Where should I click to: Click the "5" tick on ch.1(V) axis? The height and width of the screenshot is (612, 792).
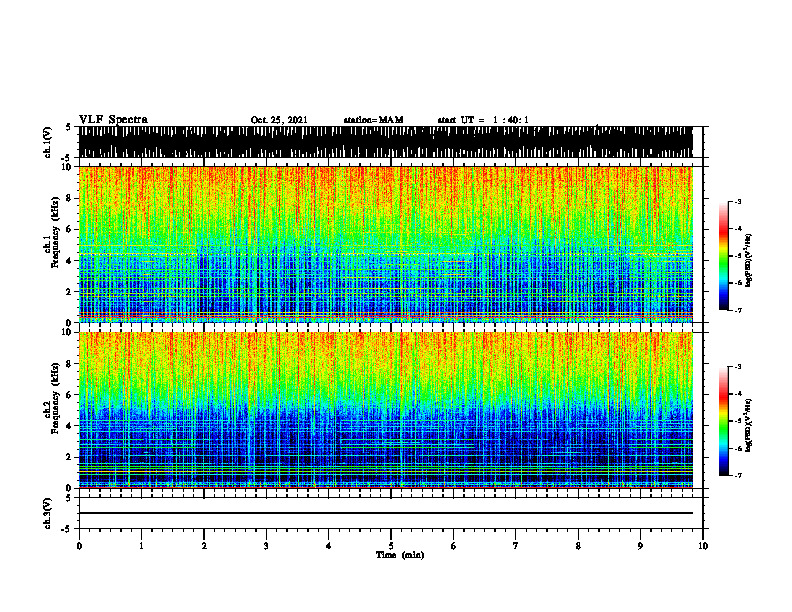tap(70, 127)
